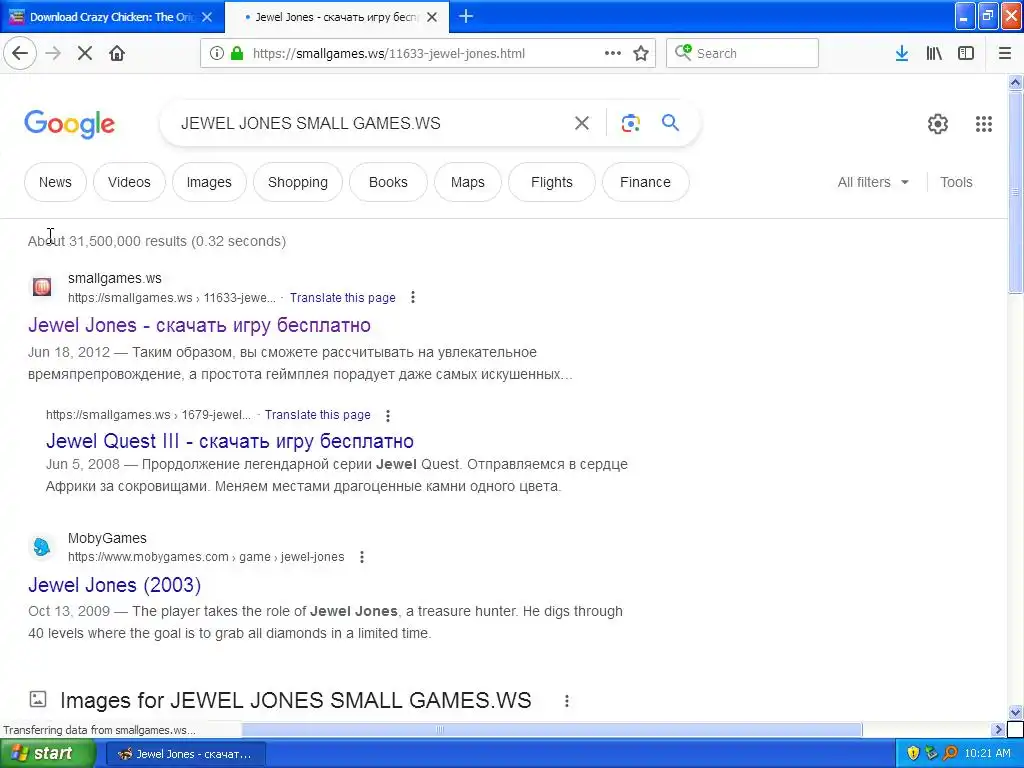Click the green padlock security icon
Screen dimensions: 1024x768
pos(237,54)
